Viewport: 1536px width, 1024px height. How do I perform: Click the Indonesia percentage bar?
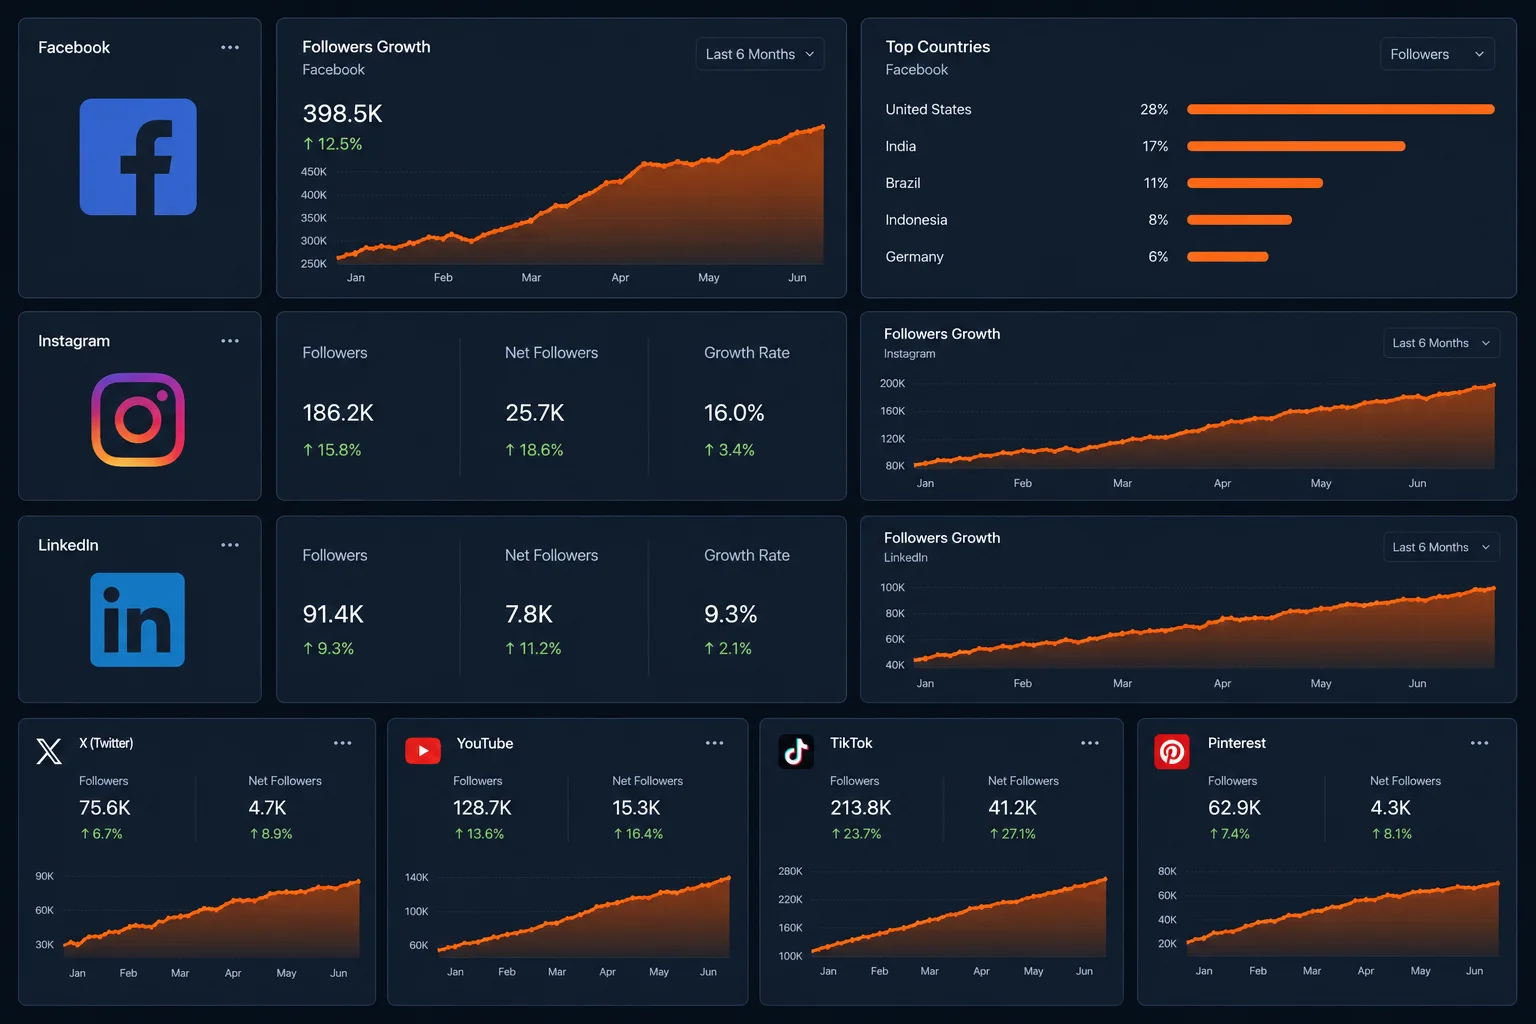point(1239,220)
